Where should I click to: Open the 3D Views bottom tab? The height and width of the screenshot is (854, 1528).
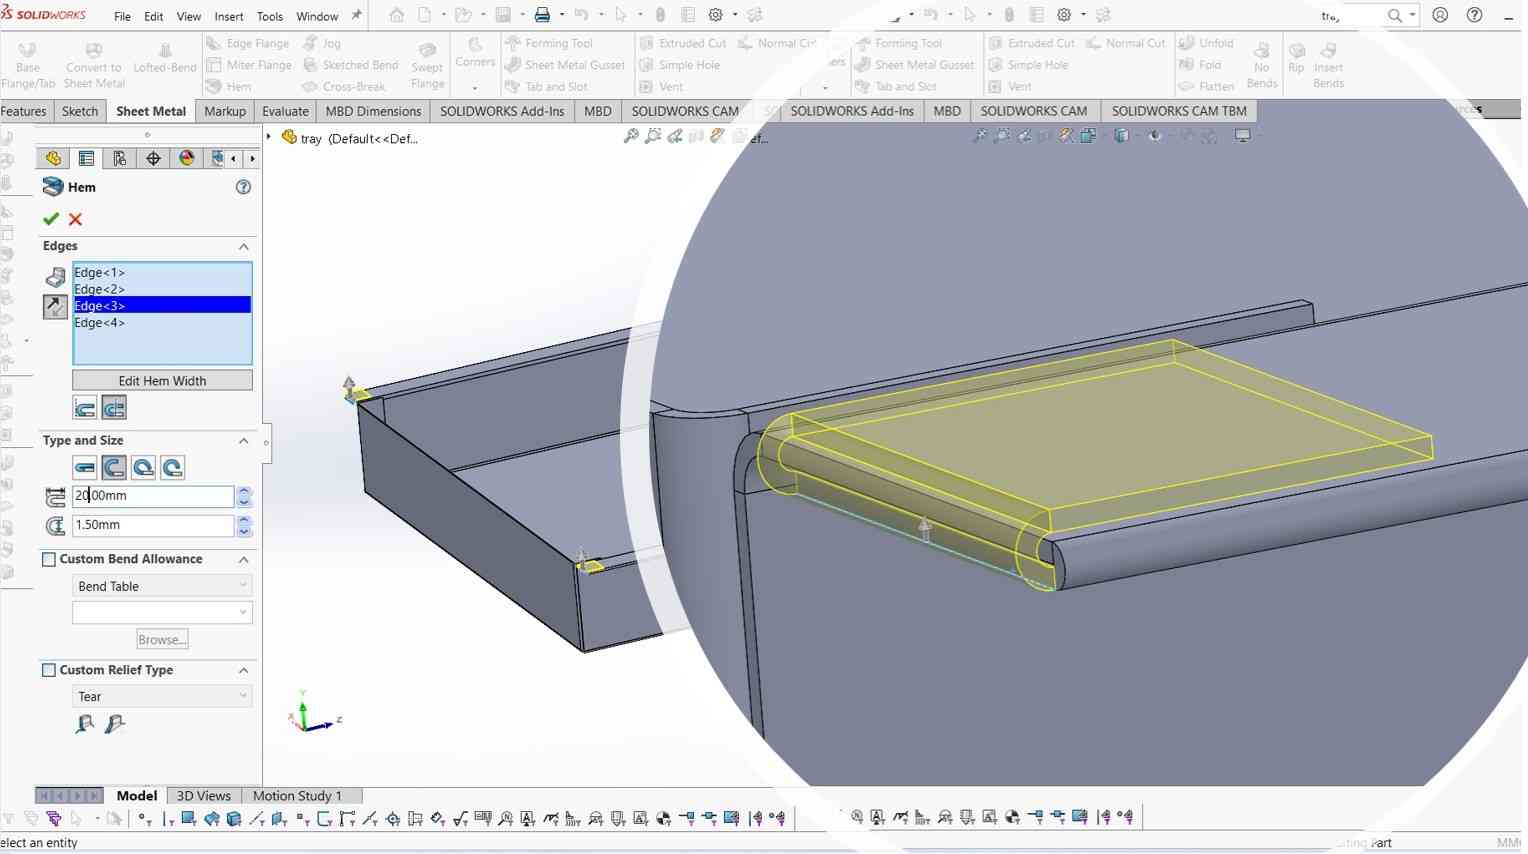(203, 796)
